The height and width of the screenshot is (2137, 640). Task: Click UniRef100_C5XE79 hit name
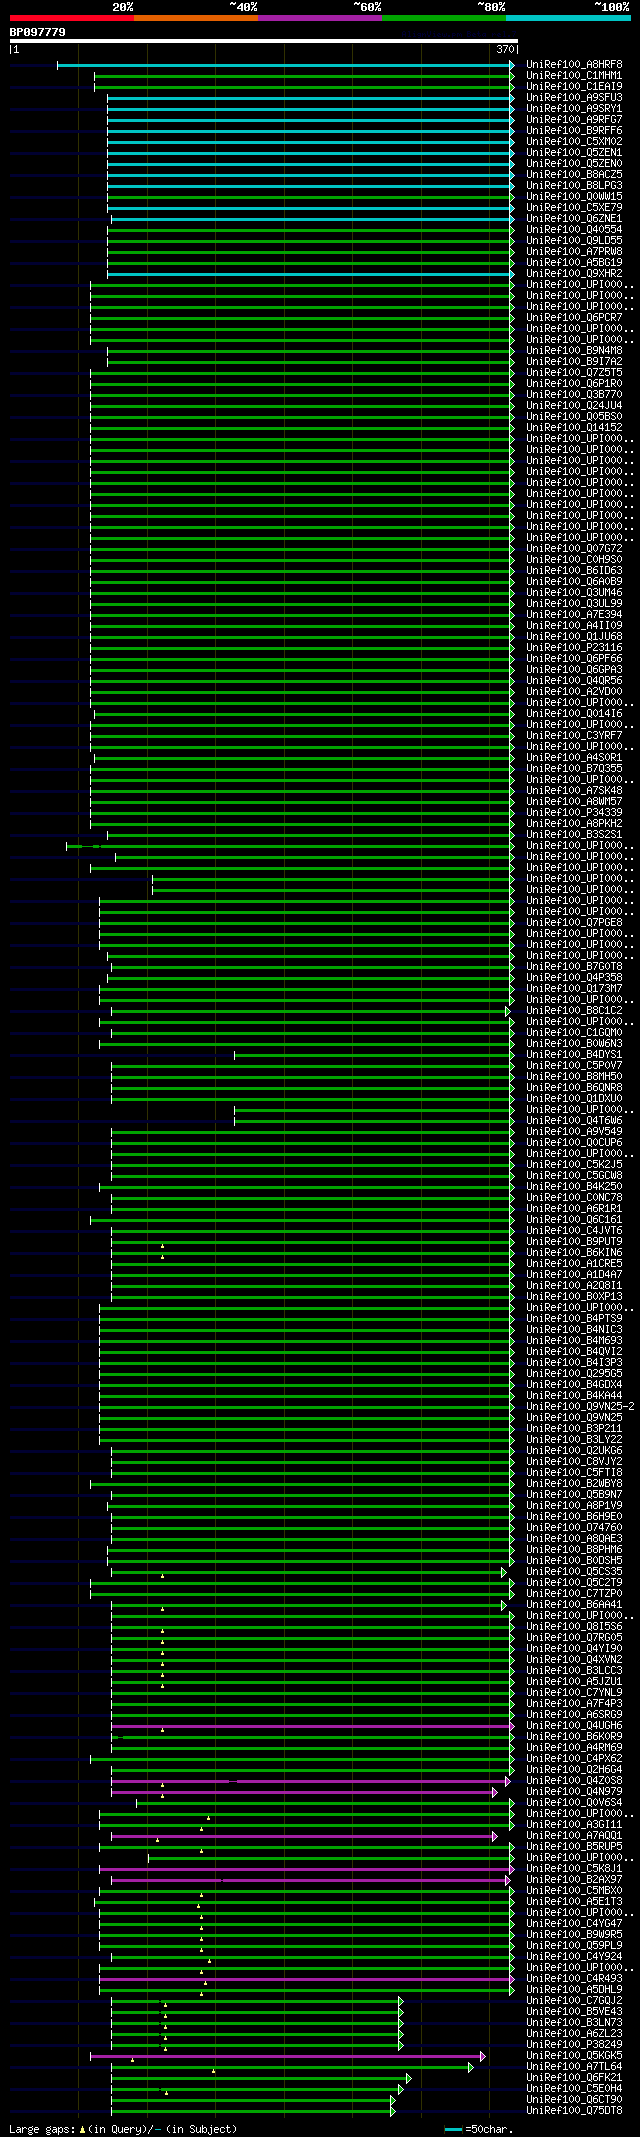(x=574, y=208)
